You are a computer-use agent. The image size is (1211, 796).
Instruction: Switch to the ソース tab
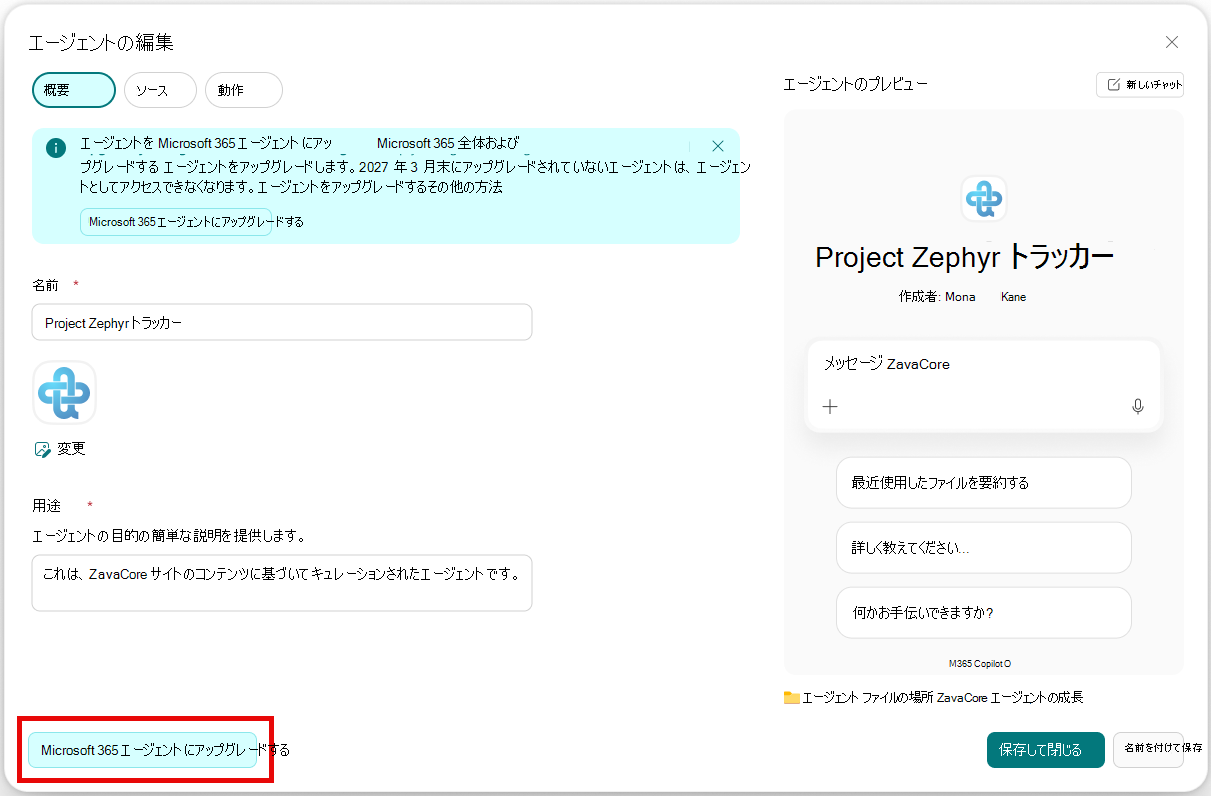pyautogui.click(x=160, y=90)
